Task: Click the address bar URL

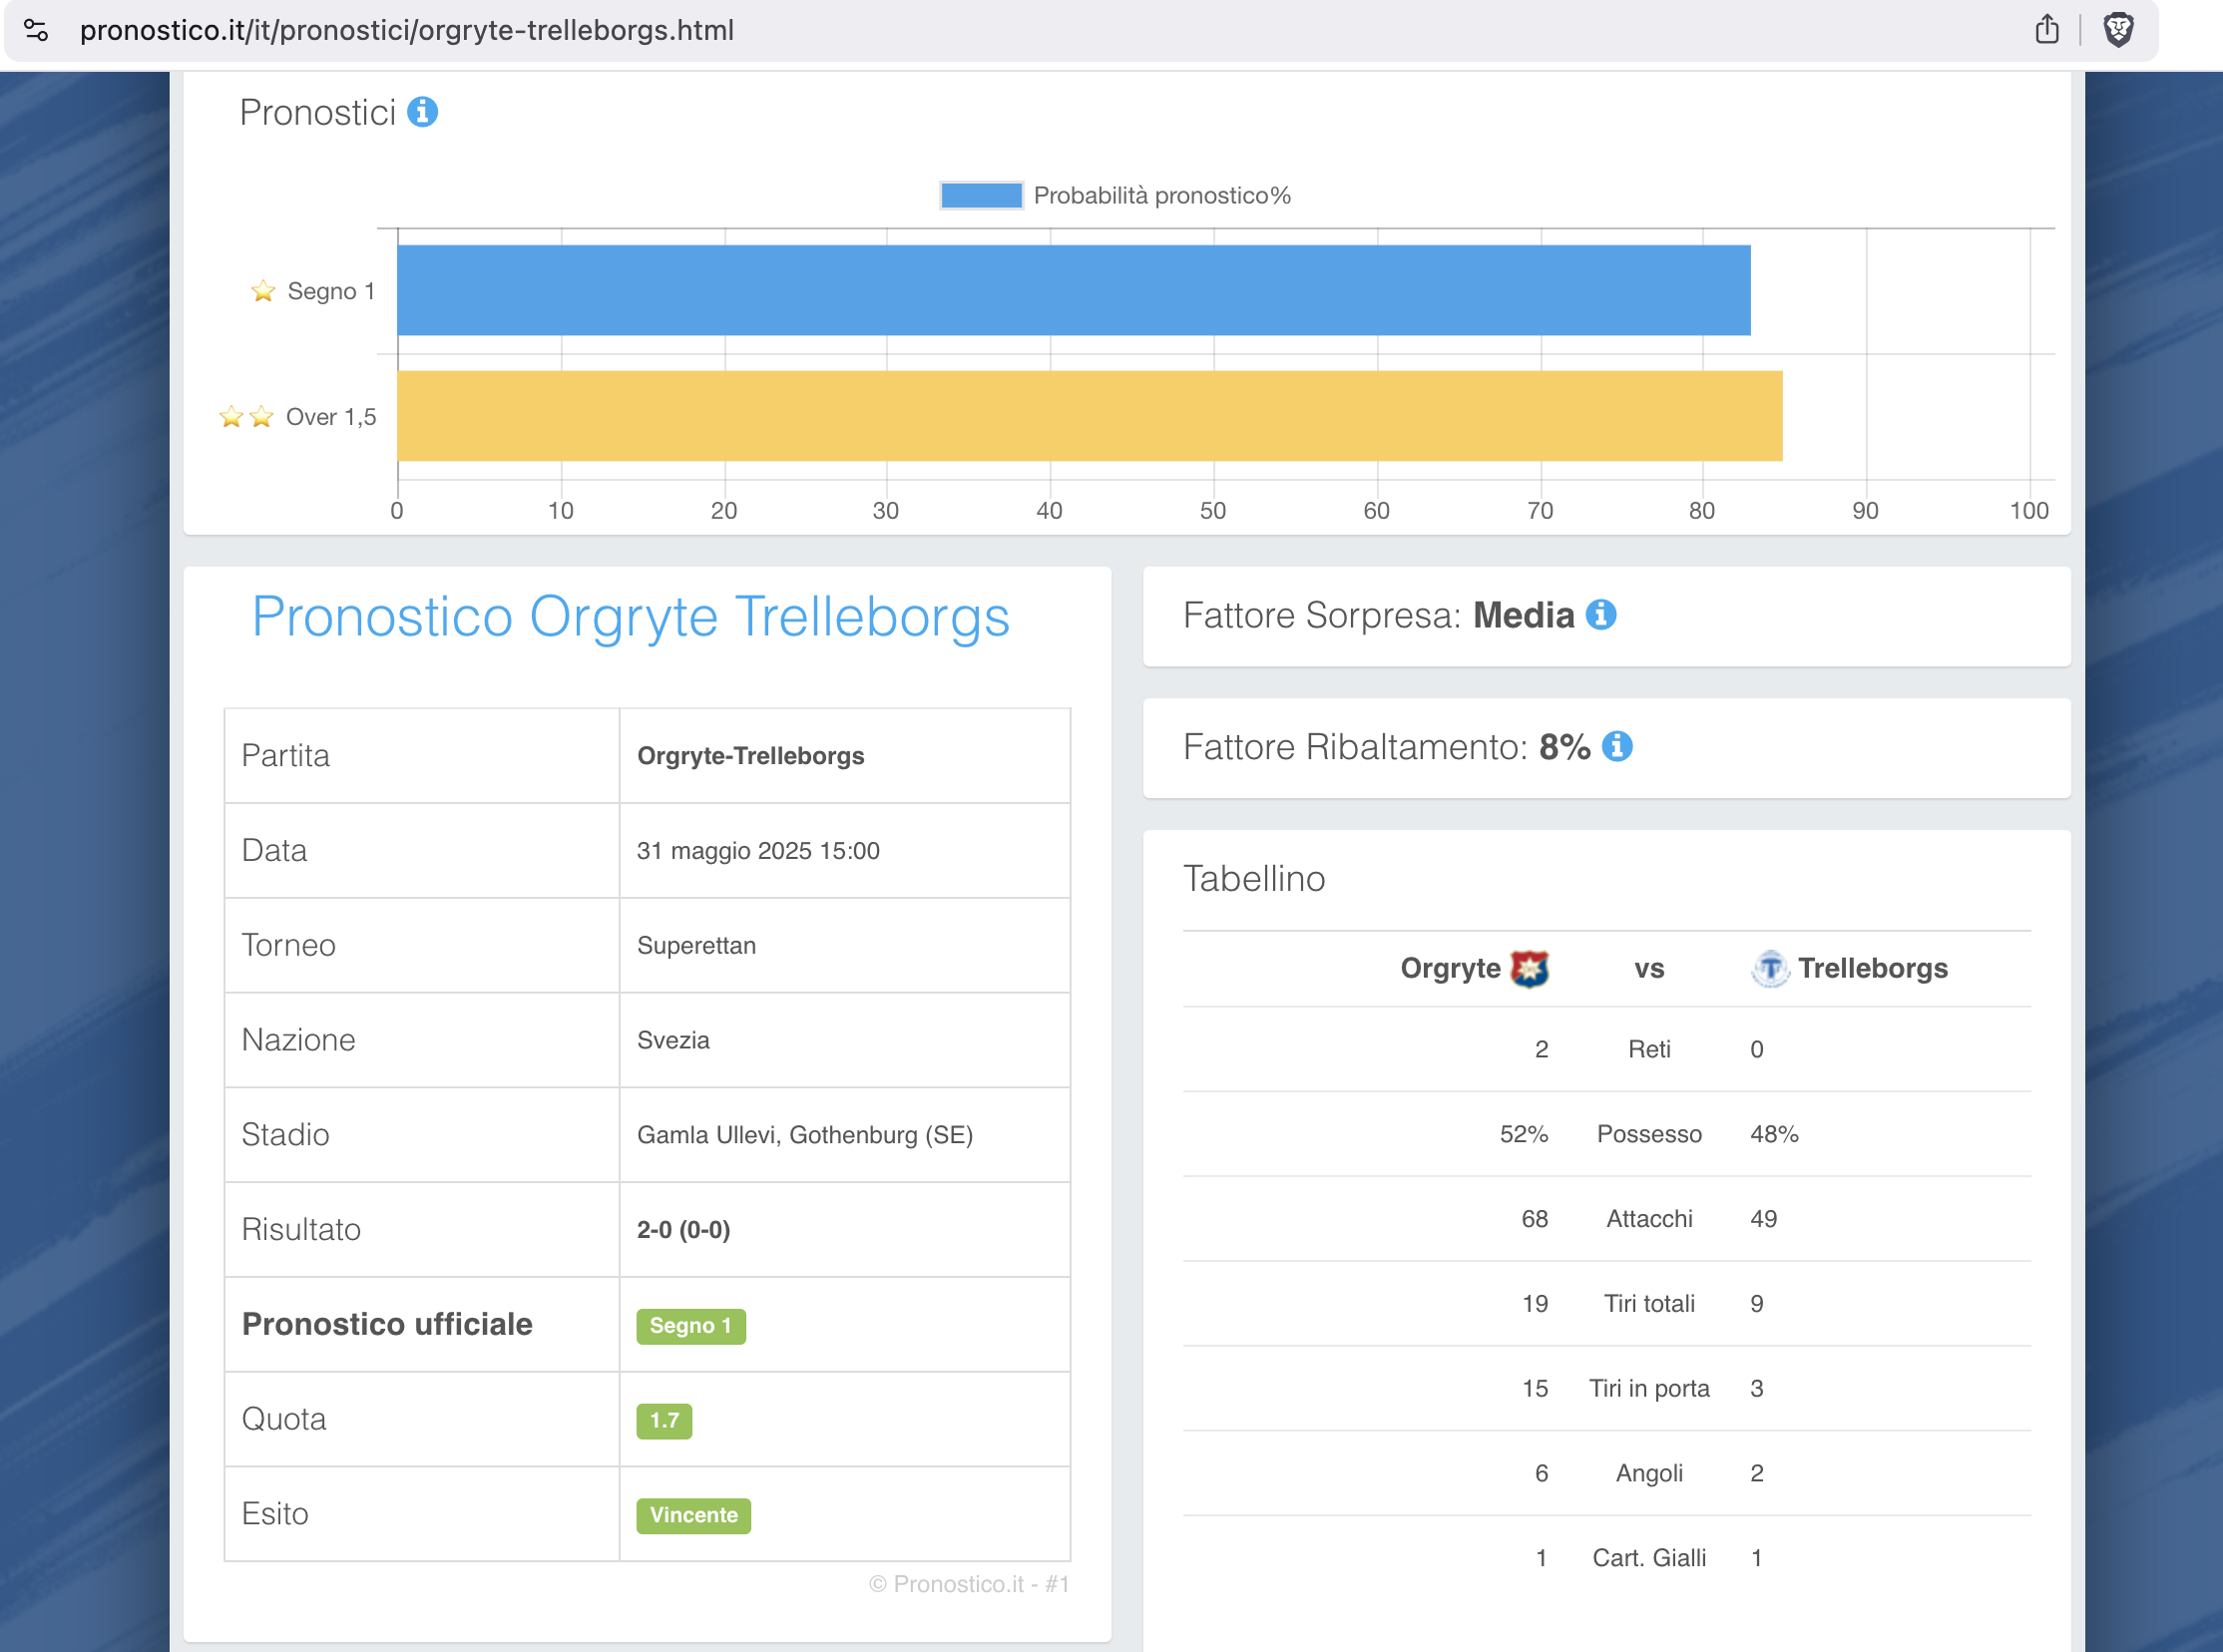Action: coord(407,30)
